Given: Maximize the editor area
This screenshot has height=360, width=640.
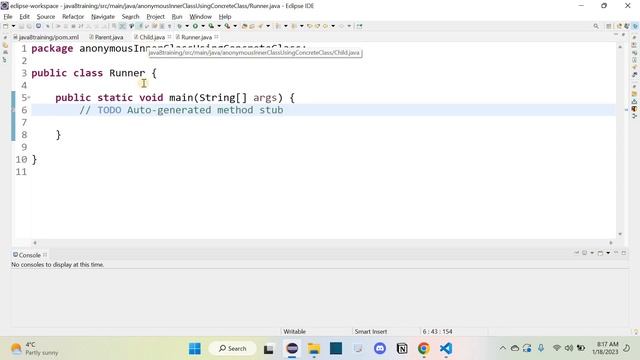Looking at the screenshot, I should pyautogui.click(x=623, y=35).
